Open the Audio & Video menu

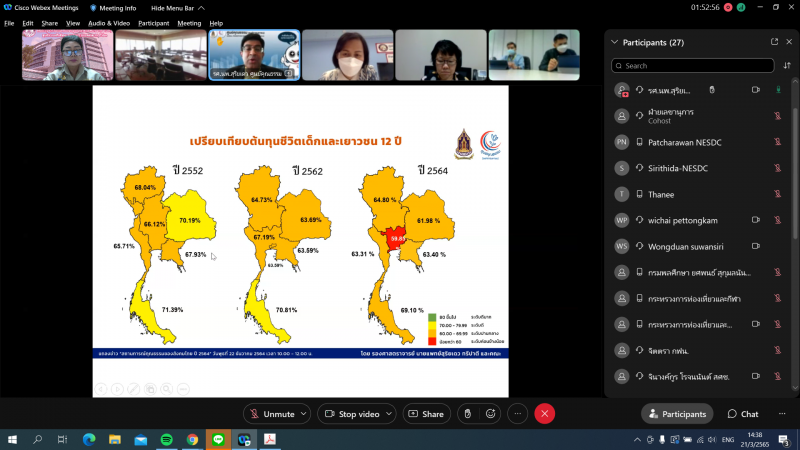pyautogui.click(x=109, y=23)
